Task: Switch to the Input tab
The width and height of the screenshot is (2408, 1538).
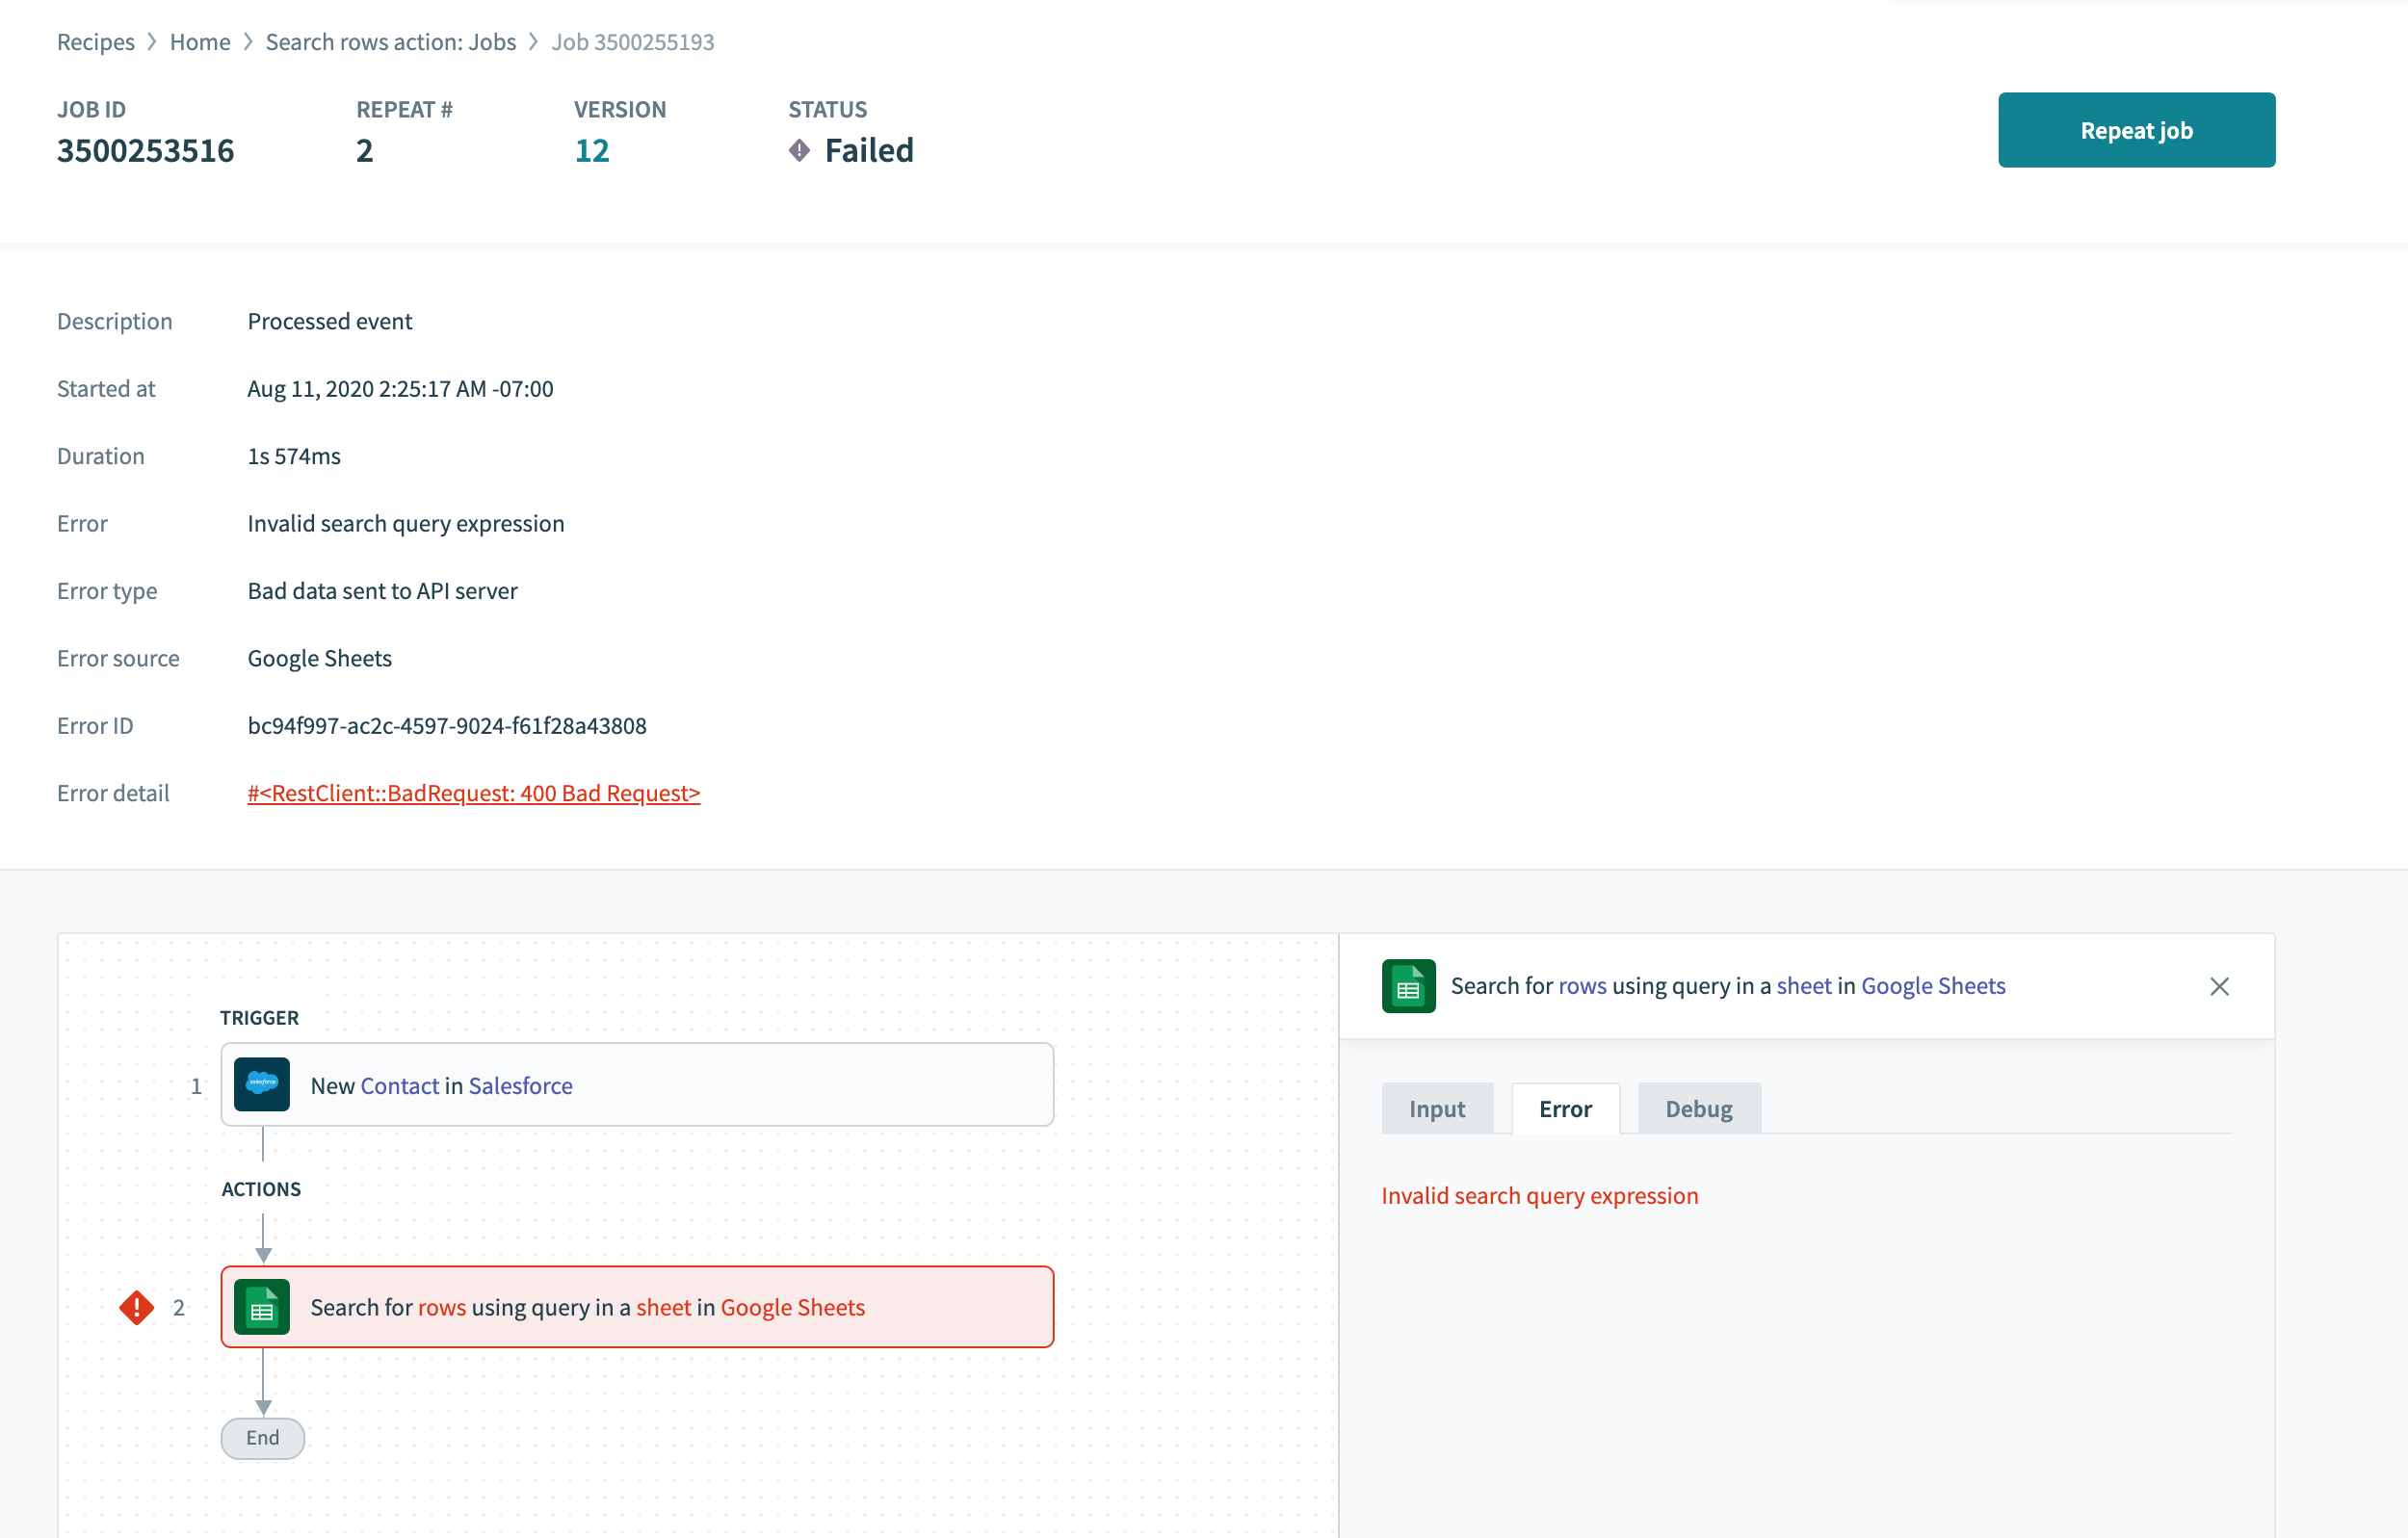Action: (x=1436, y=1109)
